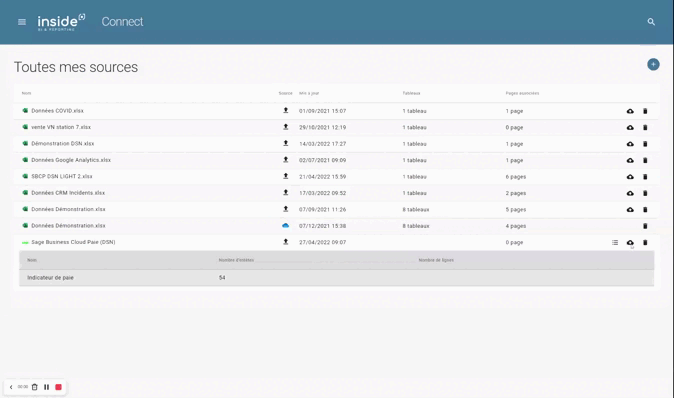Sort by Nom column header
Viewport: 674px width, 398px height.
pyautogui.click(x=26, y=93)
